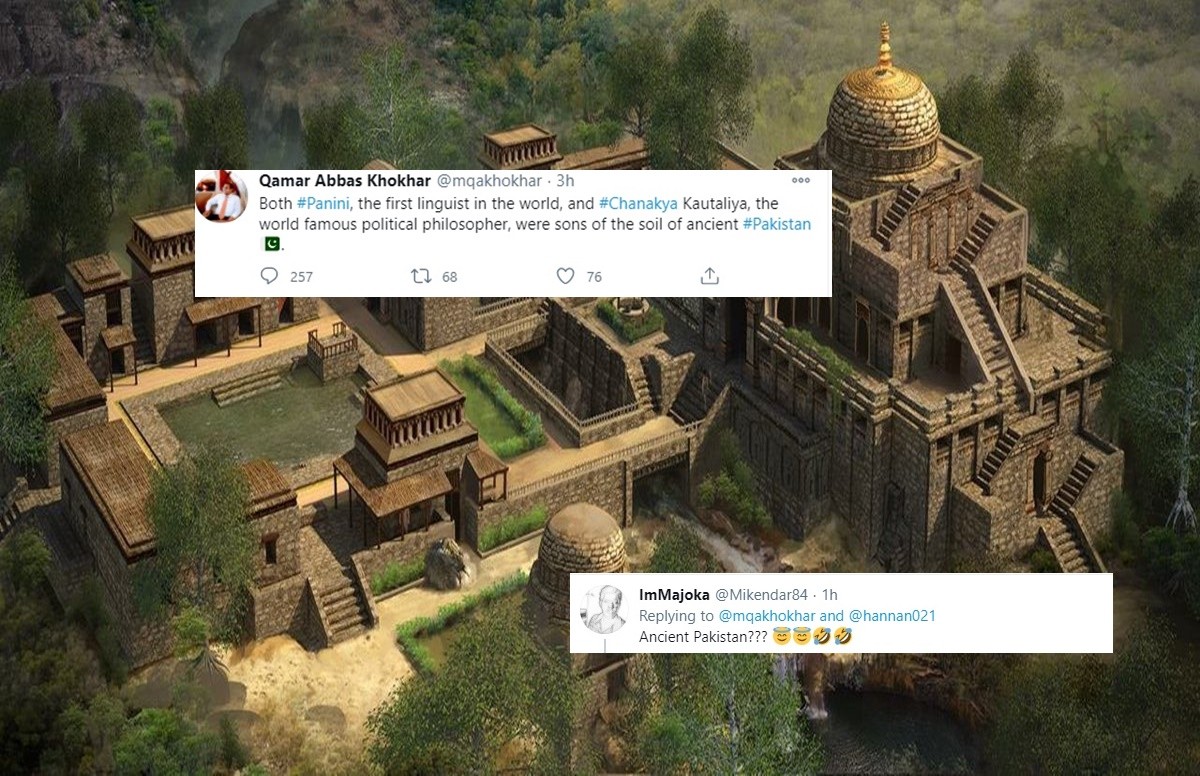Image resolution: width=1200 pixels, height=776 pixels.
Task: Click the Pakistan flag emoji
Action: coord(271,244)
